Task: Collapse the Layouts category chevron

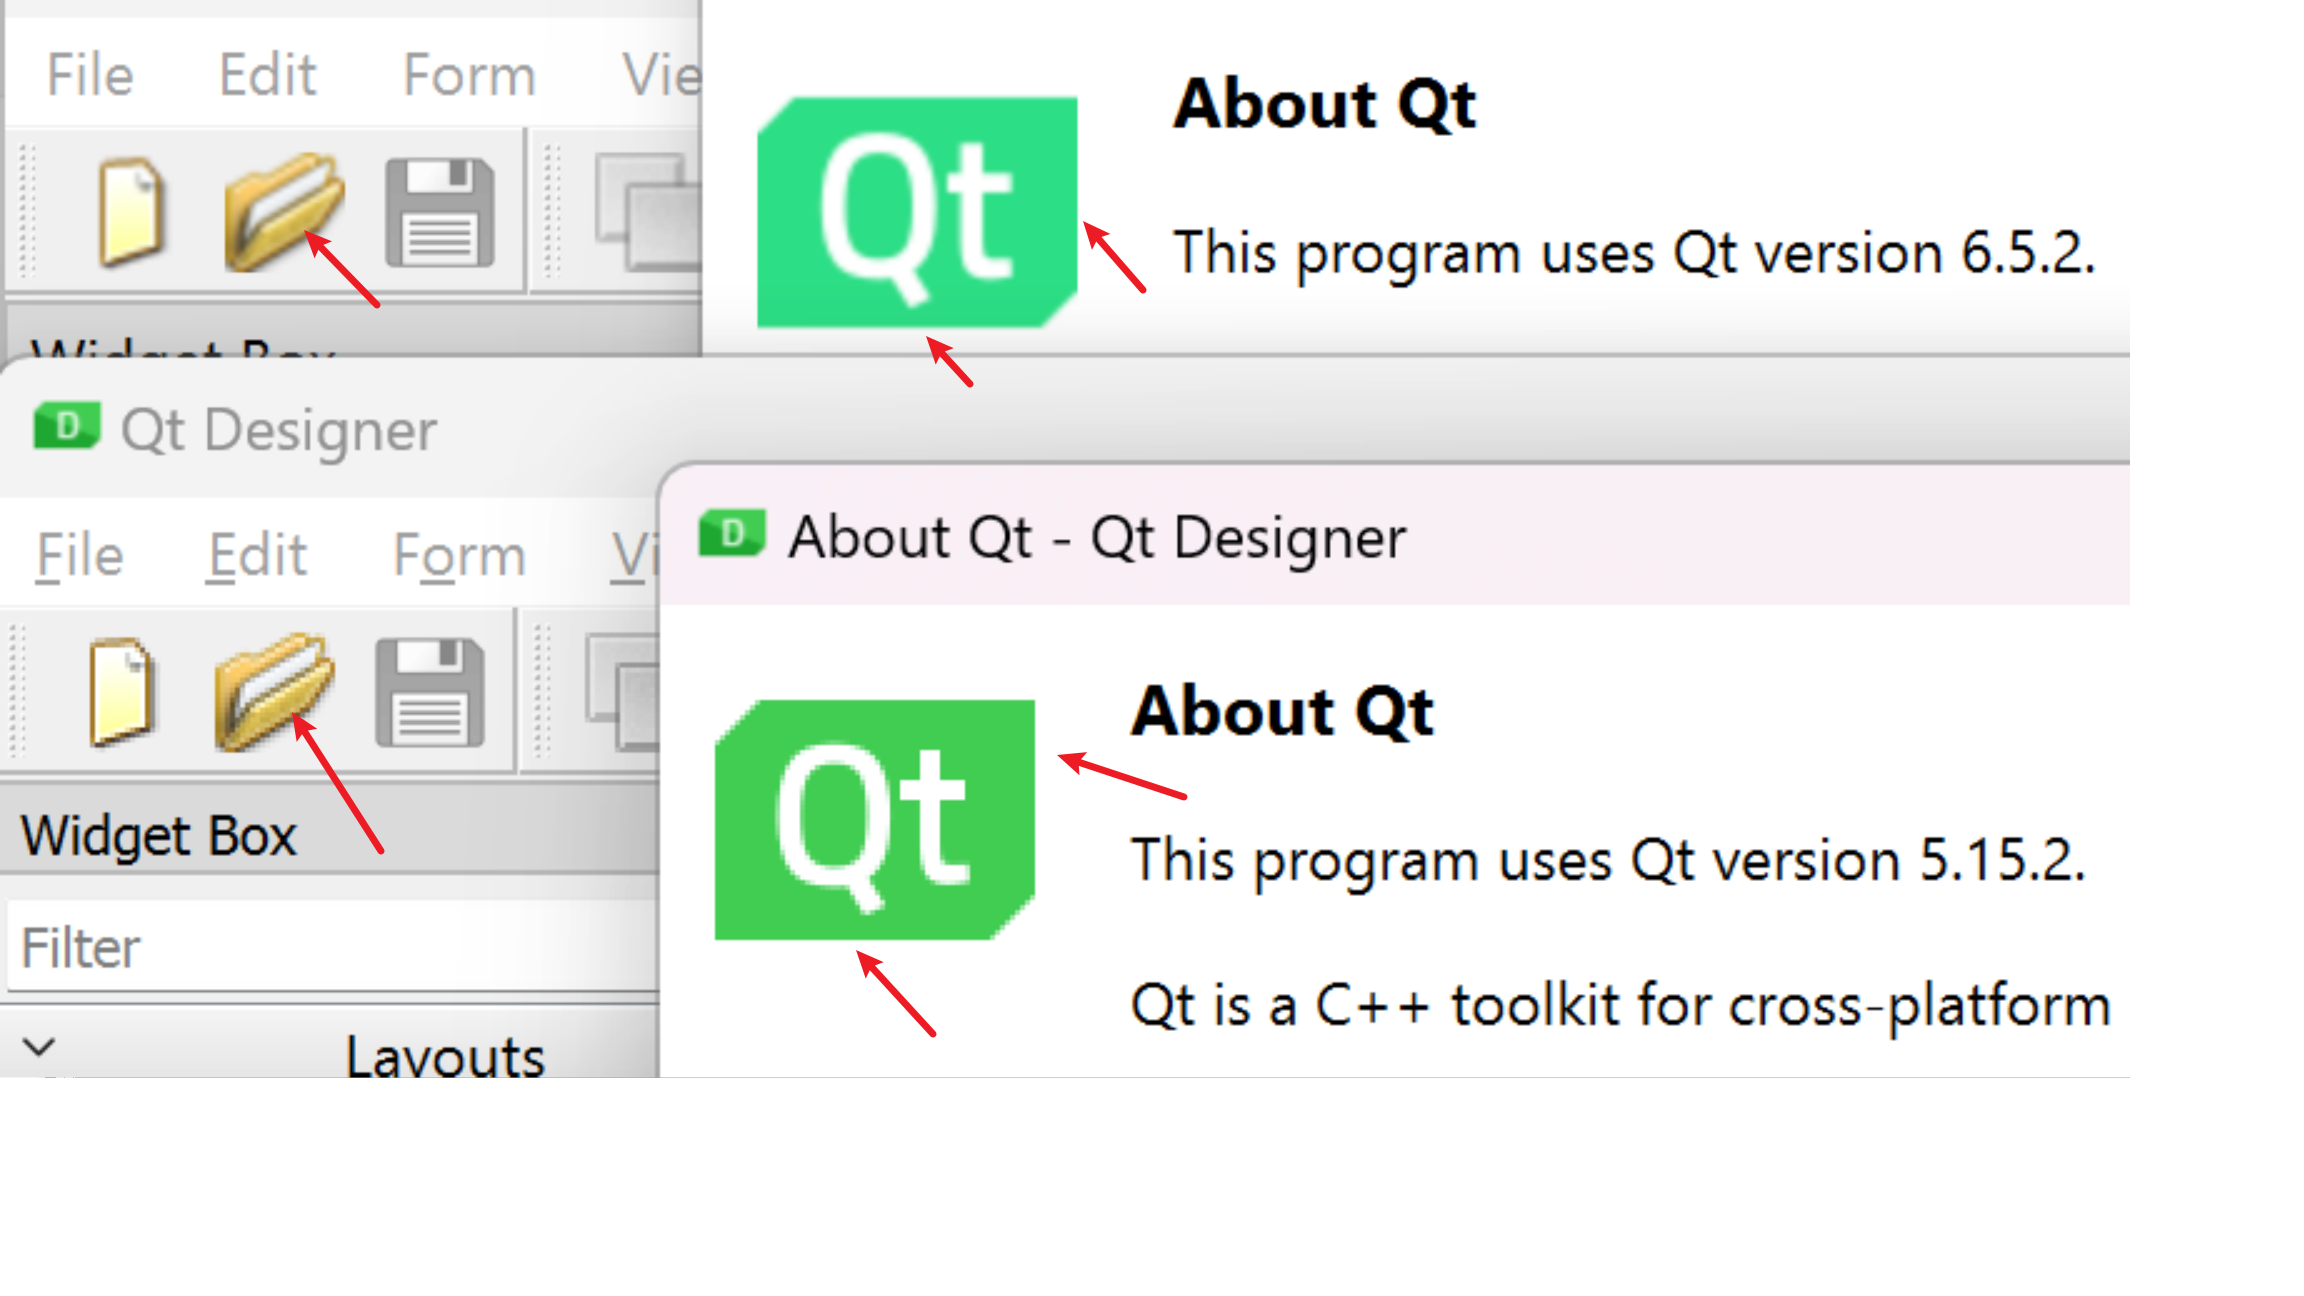Action: [39, 1047]
